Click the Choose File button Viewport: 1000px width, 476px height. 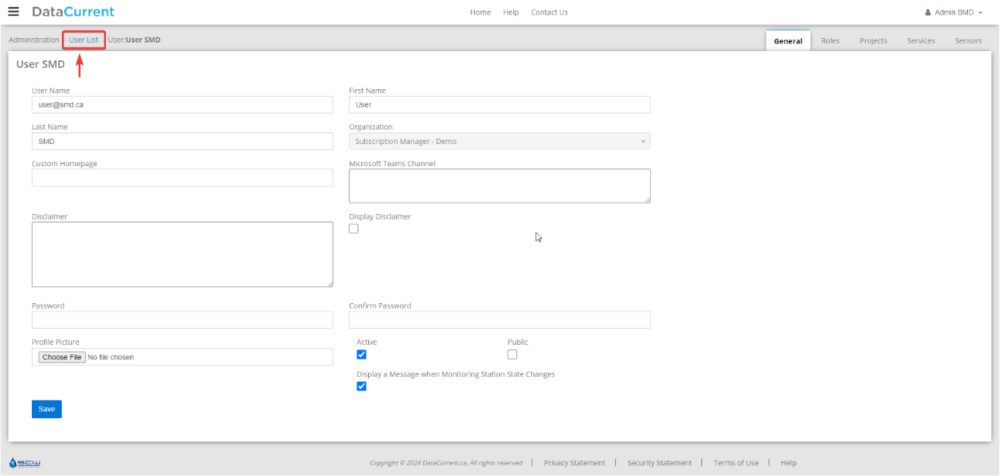[x=61, y=357]
